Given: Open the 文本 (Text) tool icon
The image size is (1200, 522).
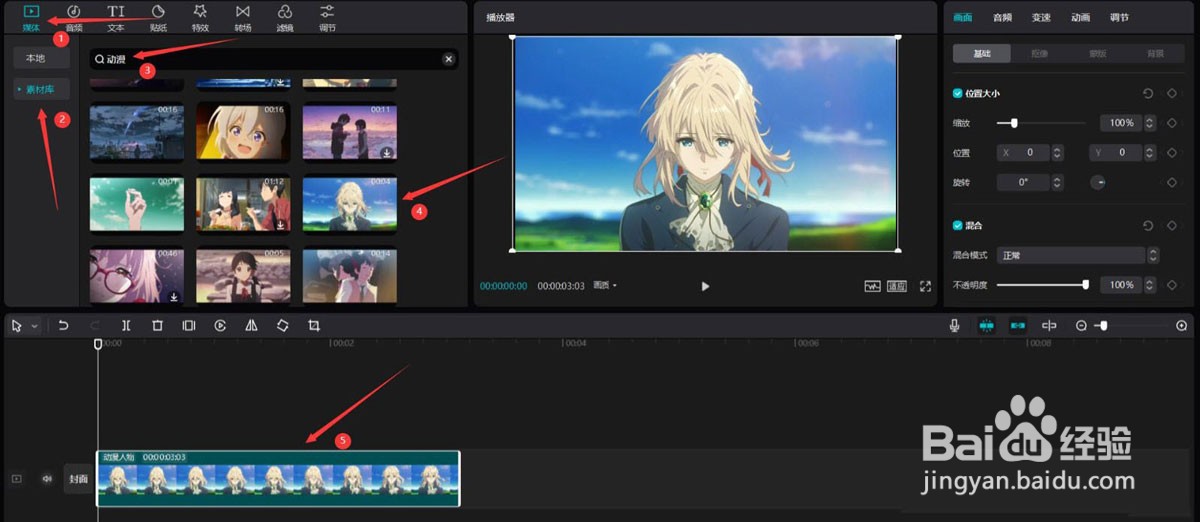Looking at the screenshot, I should click(x=116, y=11).
